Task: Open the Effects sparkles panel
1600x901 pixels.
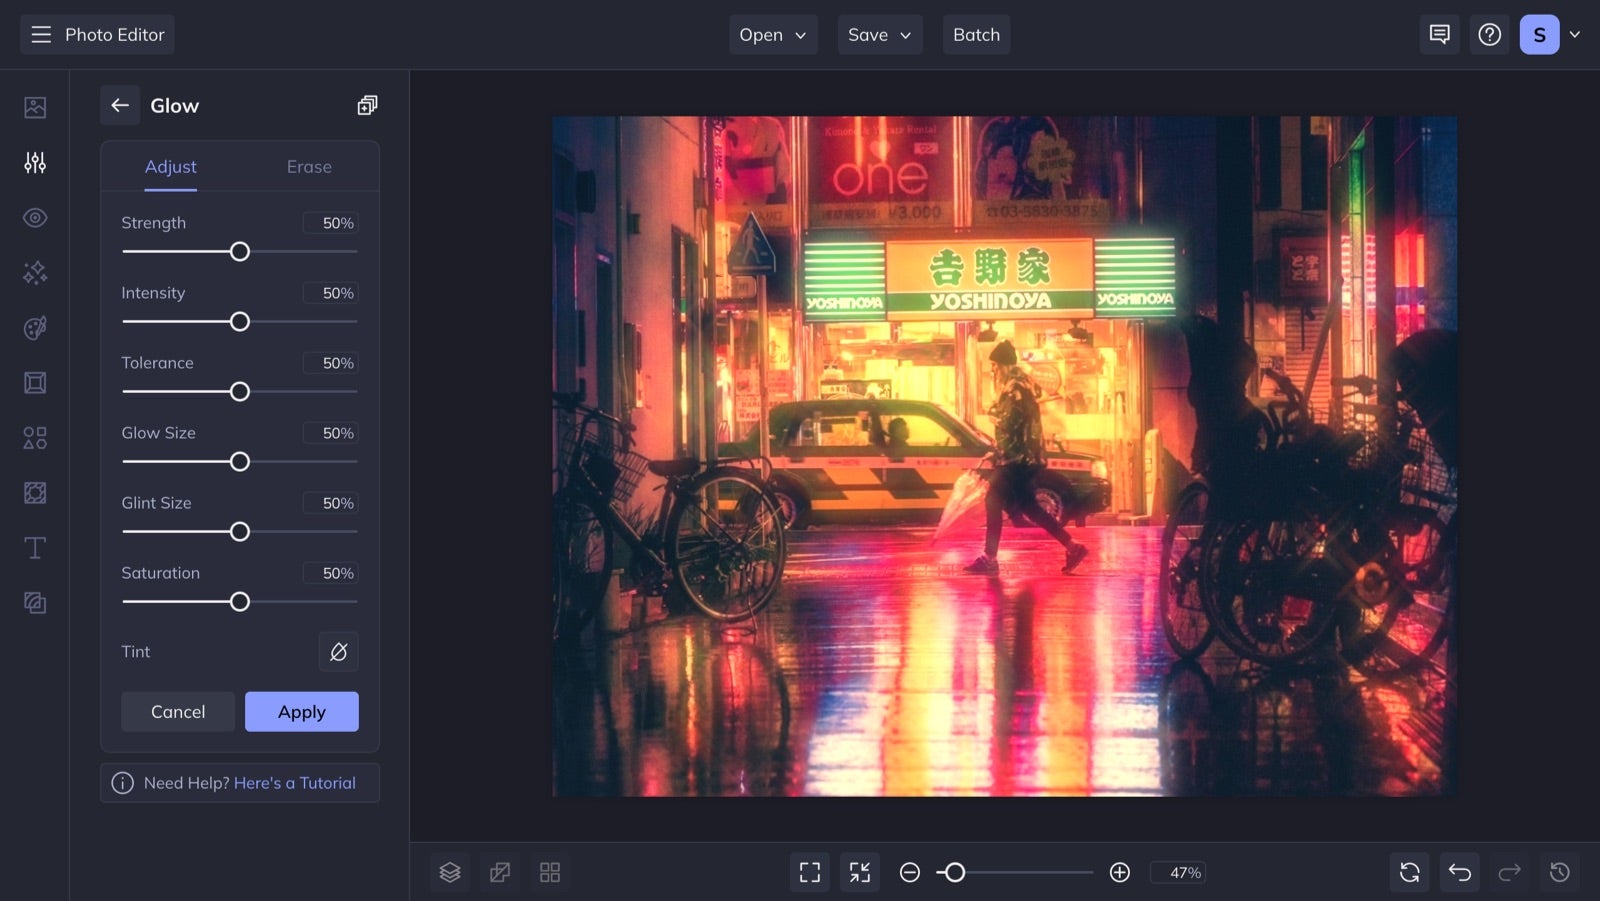Action: point(34,272)
